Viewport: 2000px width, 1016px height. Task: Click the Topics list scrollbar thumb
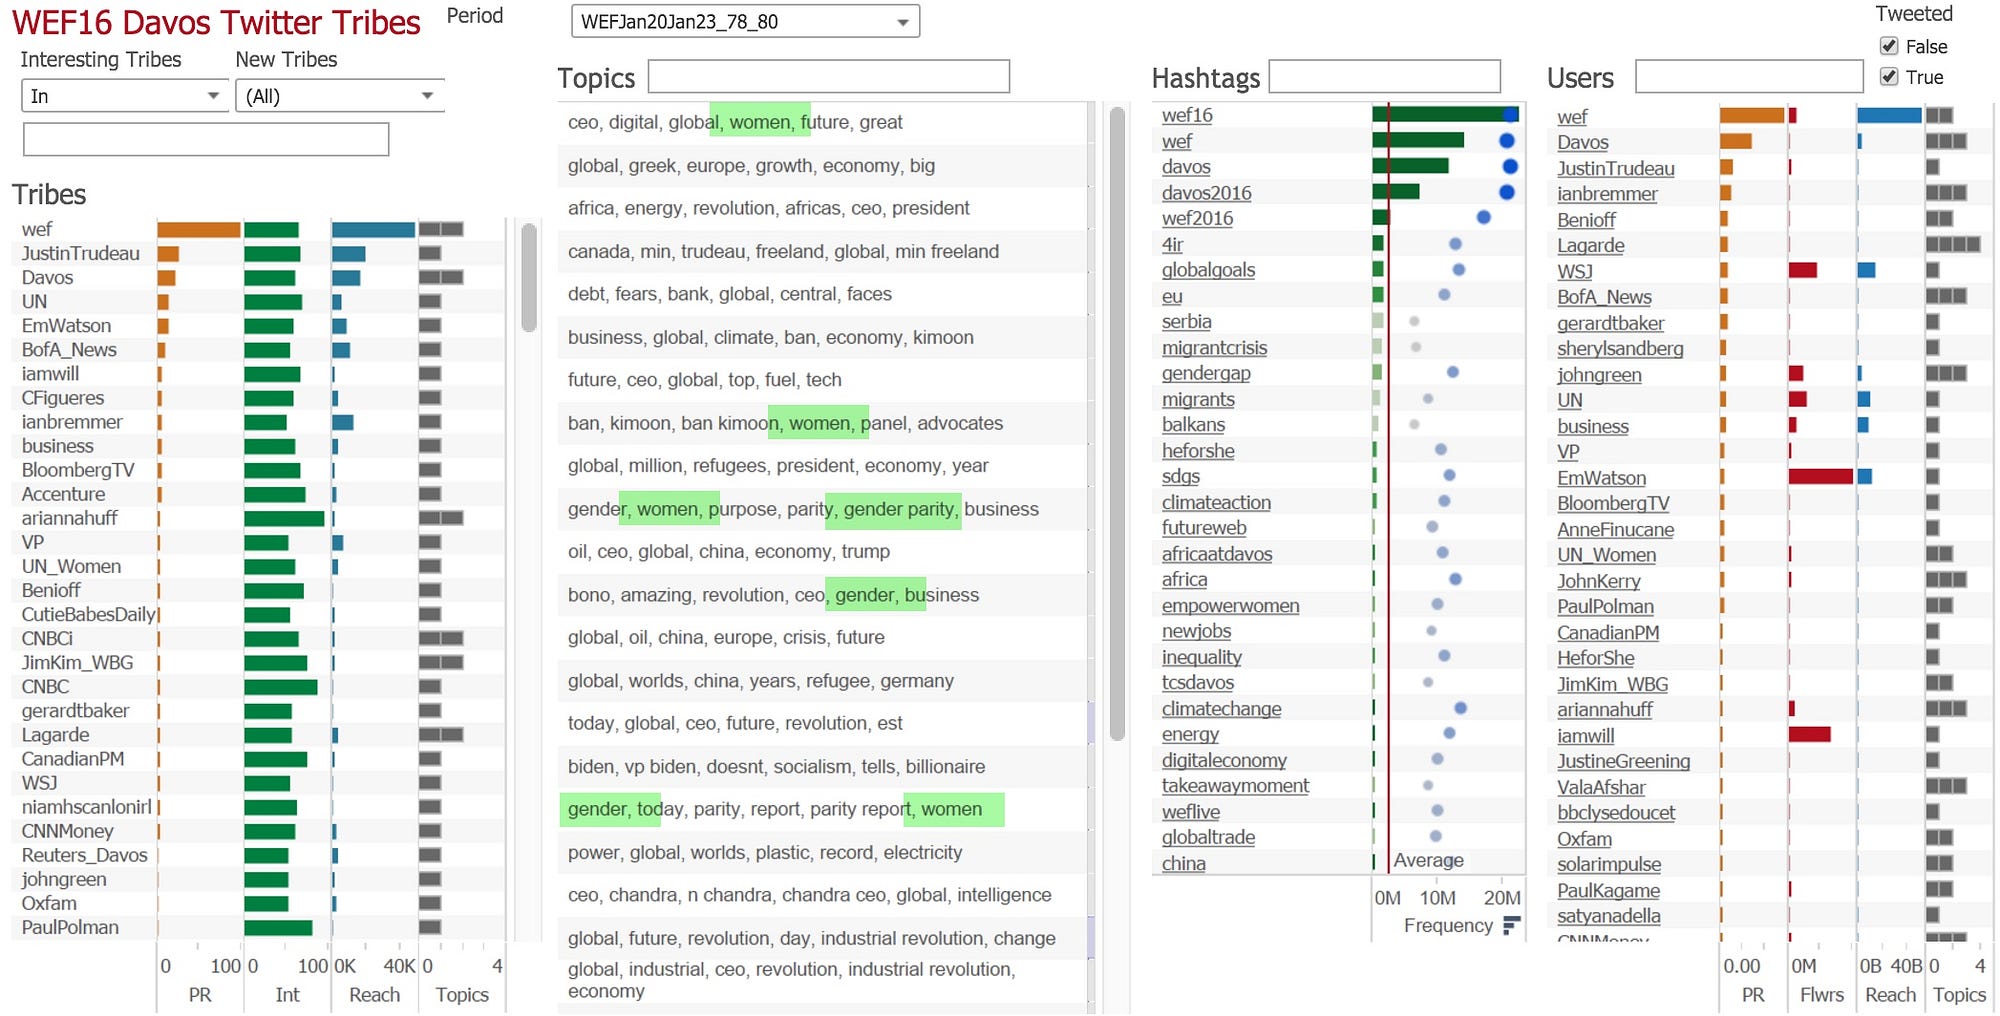(x=1117, y=425)
